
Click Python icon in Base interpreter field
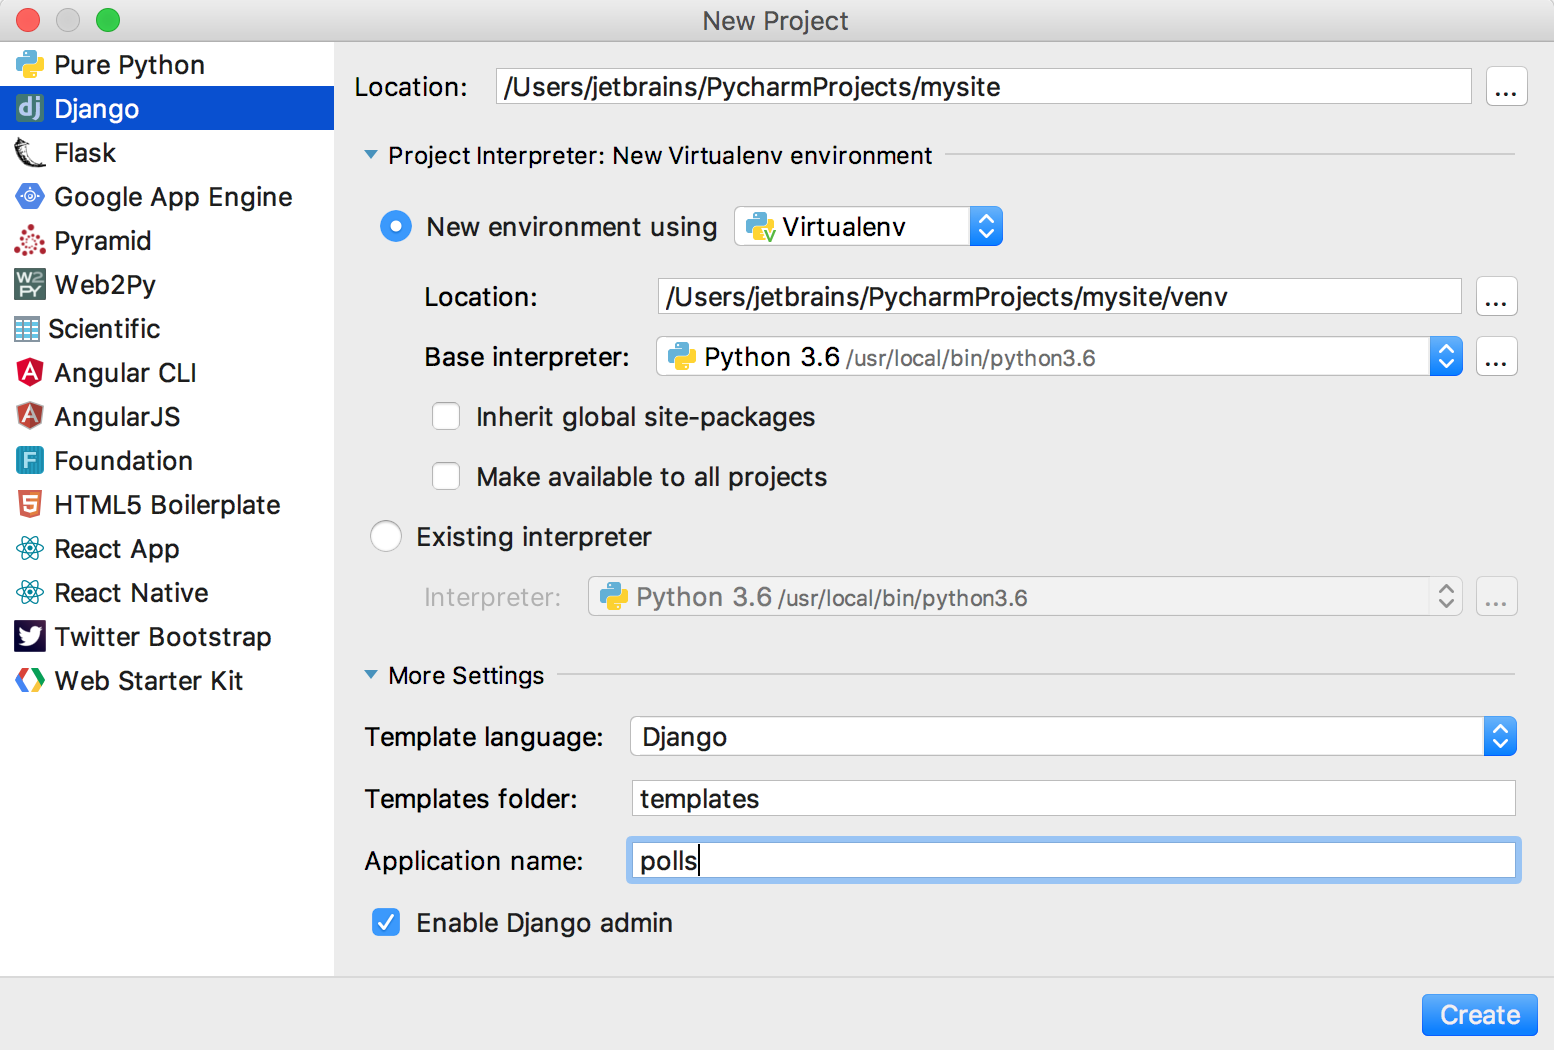point(682,357)
